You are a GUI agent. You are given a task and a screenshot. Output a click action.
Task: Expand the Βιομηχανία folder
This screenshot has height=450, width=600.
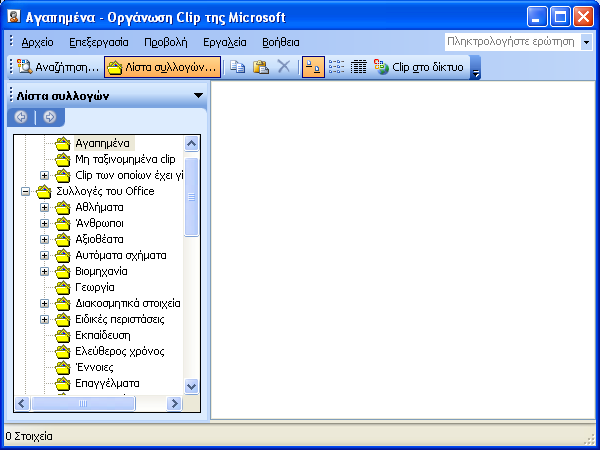[44, 272]
